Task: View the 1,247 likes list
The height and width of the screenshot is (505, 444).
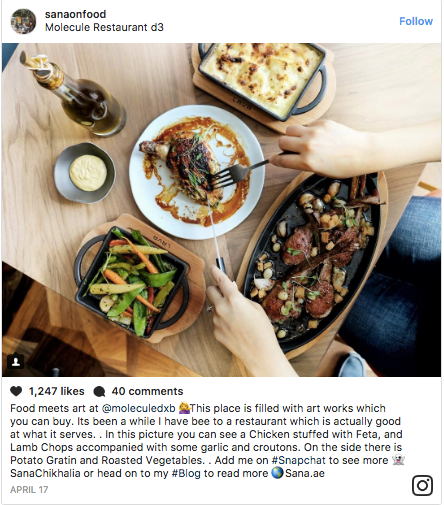Action: coord(56,391)
